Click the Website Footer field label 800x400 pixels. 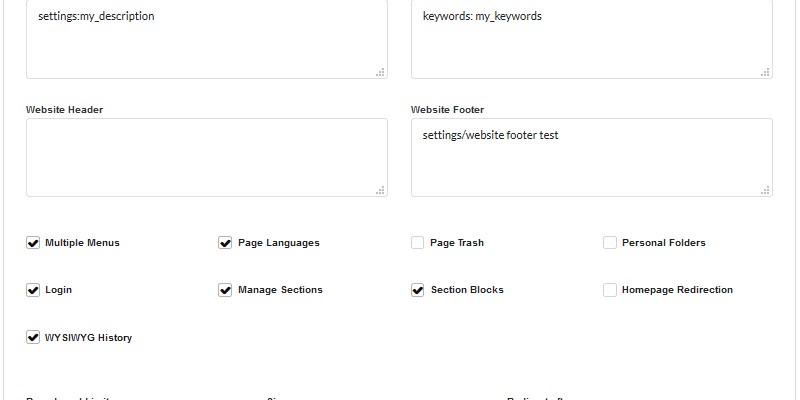[x=447, y=110]
